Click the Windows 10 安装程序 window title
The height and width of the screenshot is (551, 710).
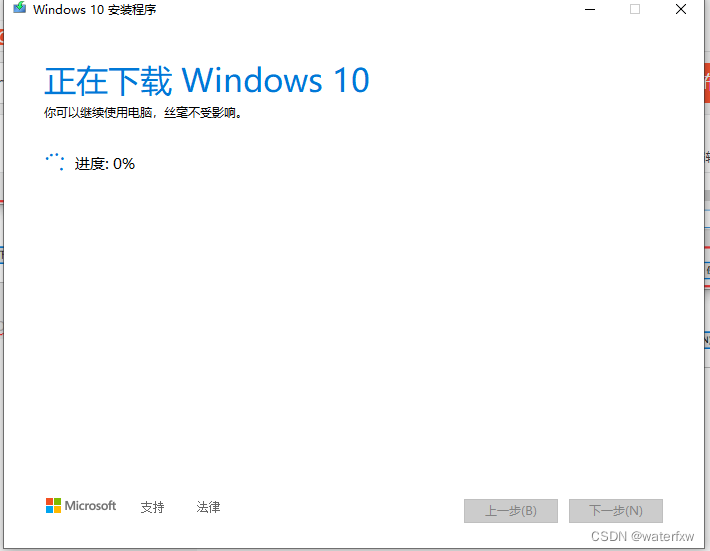(x=95, y=9)
